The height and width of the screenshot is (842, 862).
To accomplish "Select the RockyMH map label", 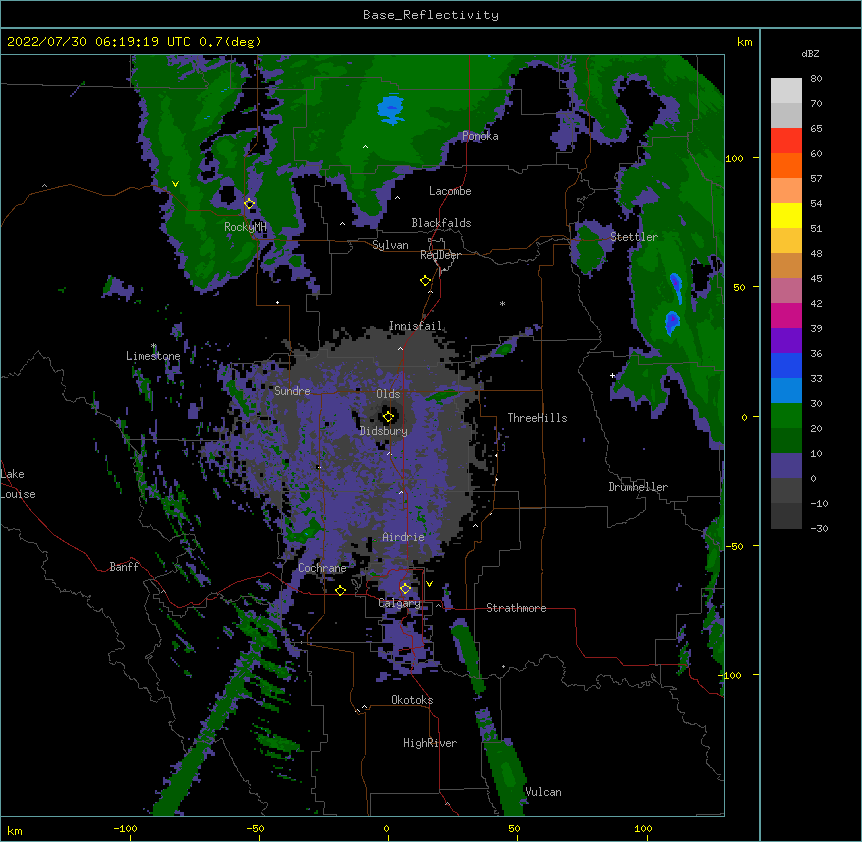I will [x=245, y=227].
